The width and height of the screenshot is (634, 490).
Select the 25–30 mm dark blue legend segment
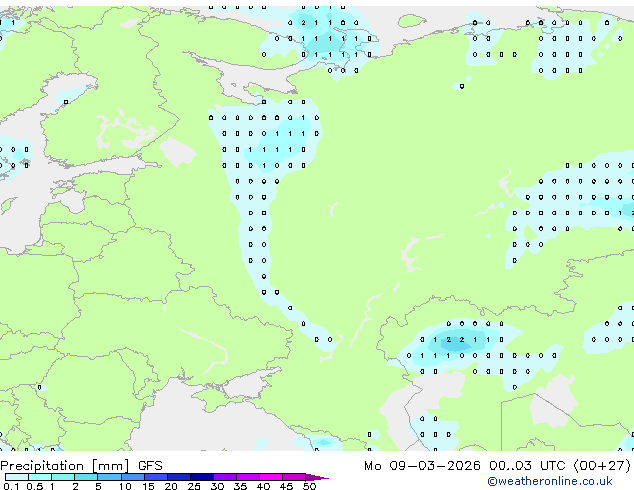[x=202, y=477]
